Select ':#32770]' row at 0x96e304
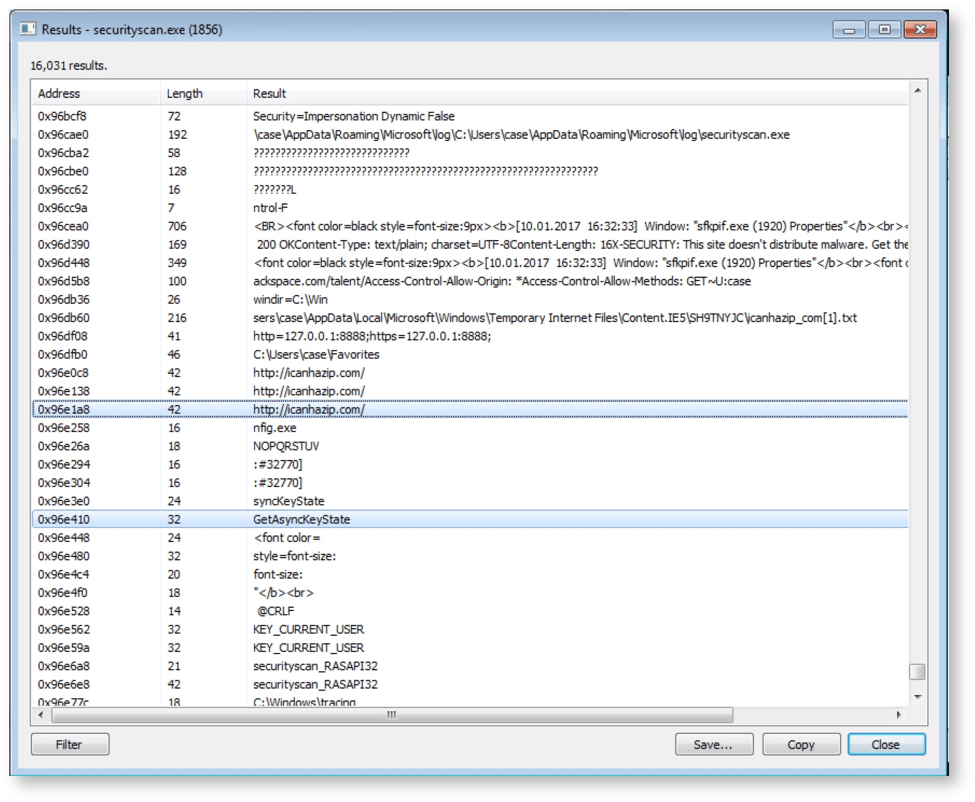 [x=470, y=483]
